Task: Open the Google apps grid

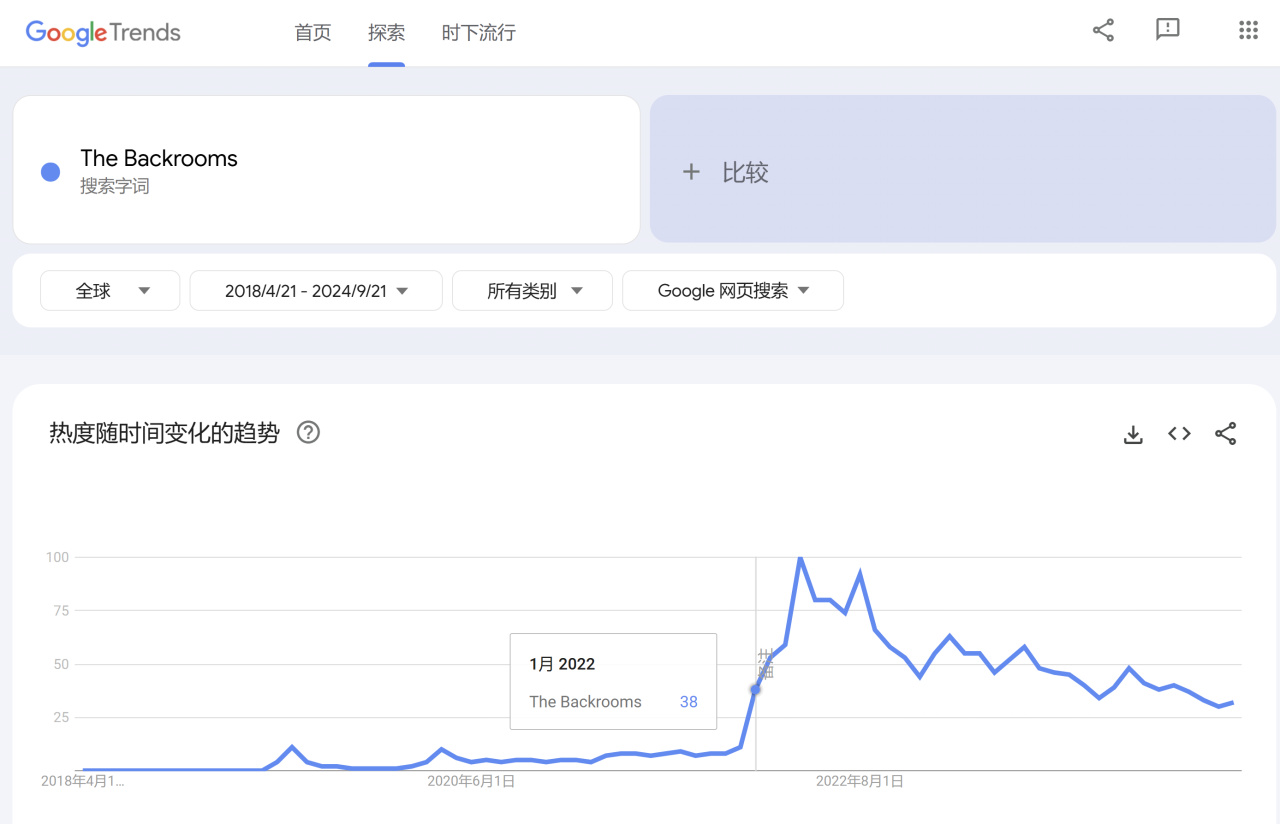Action: tap(1248, 30)
